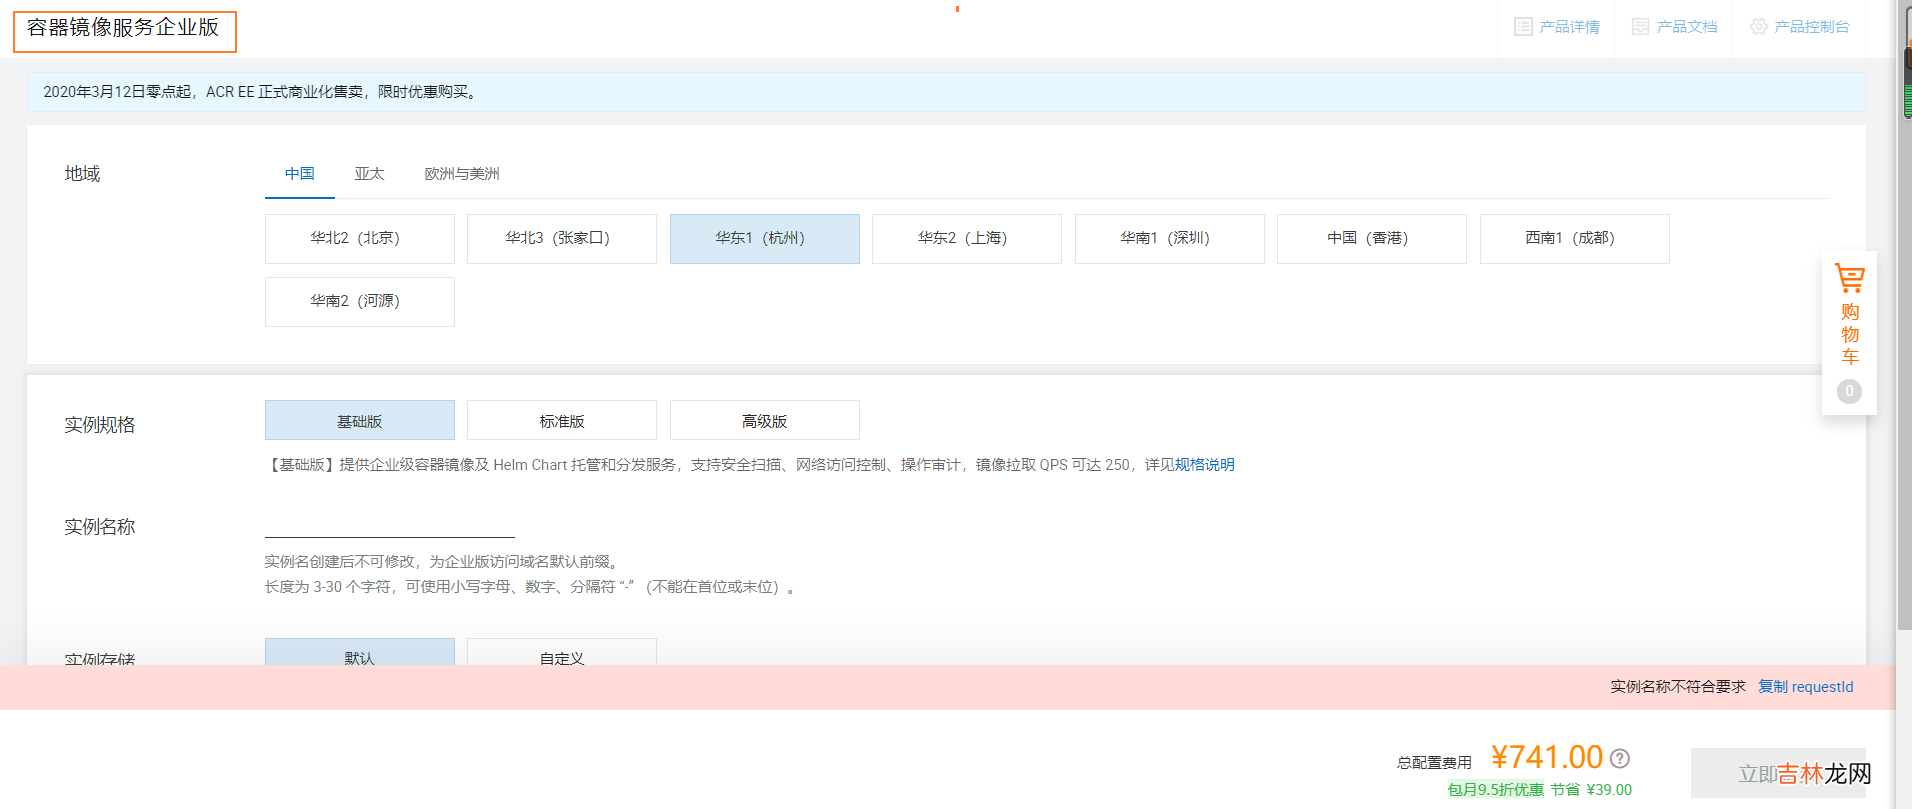Click the 立即购买 purchase button
The width and height of the screenshot is (1912, 809).
1777,773
